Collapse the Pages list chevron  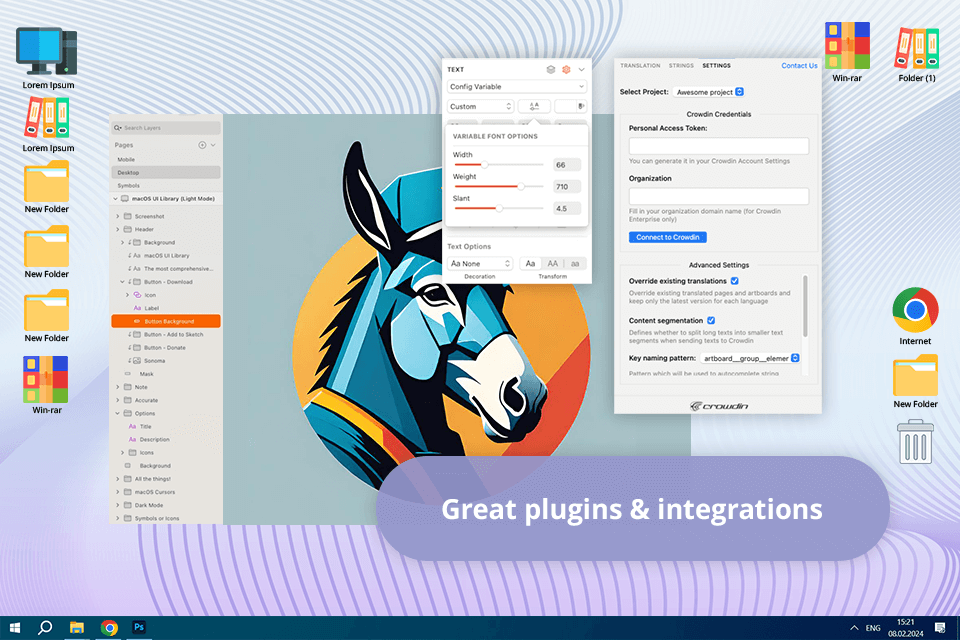(213, 145)
